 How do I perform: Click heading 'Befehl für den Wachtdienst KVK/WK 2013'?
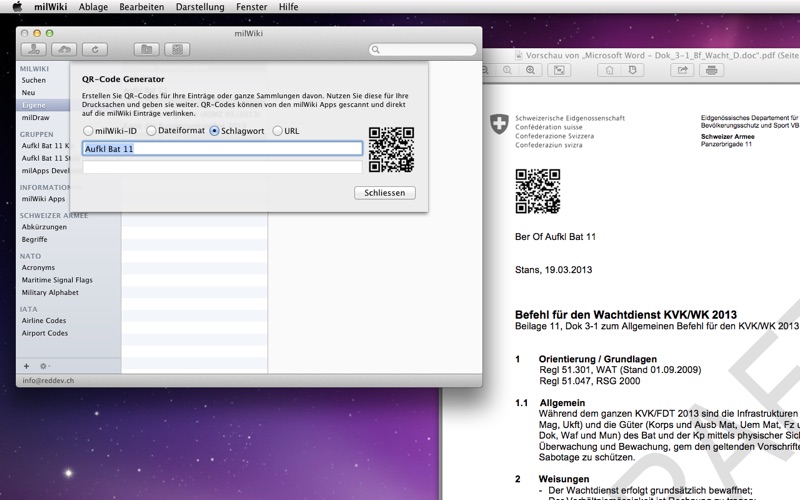point(626,314)
